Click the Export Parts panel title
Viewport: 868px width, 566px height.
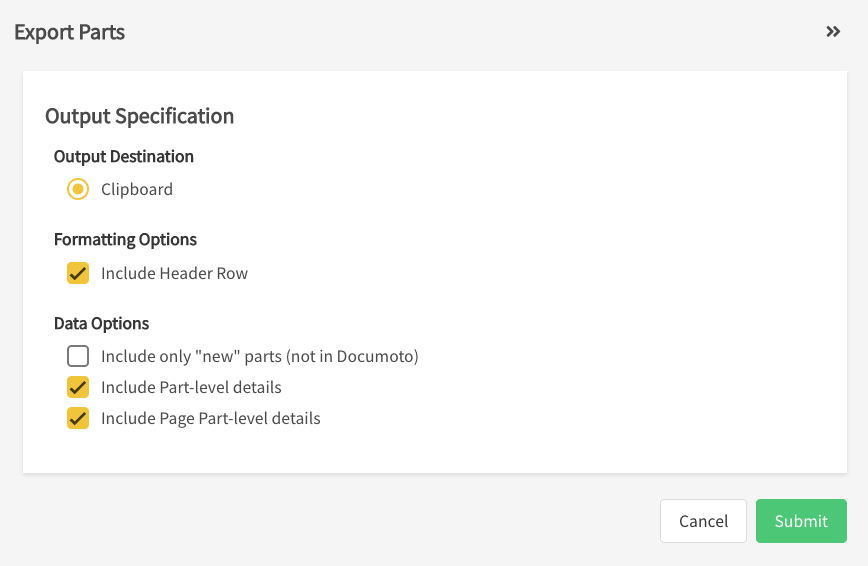pyautogui.click(x=69, y=32)
